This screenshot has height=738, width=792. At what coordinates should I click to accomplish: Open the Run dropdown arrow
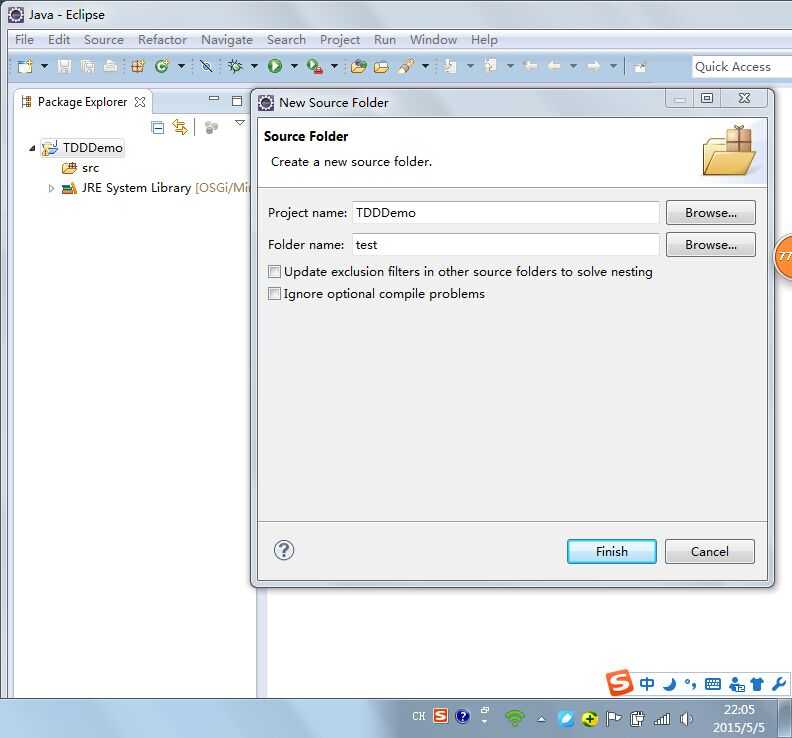click(x=294, y=66)
